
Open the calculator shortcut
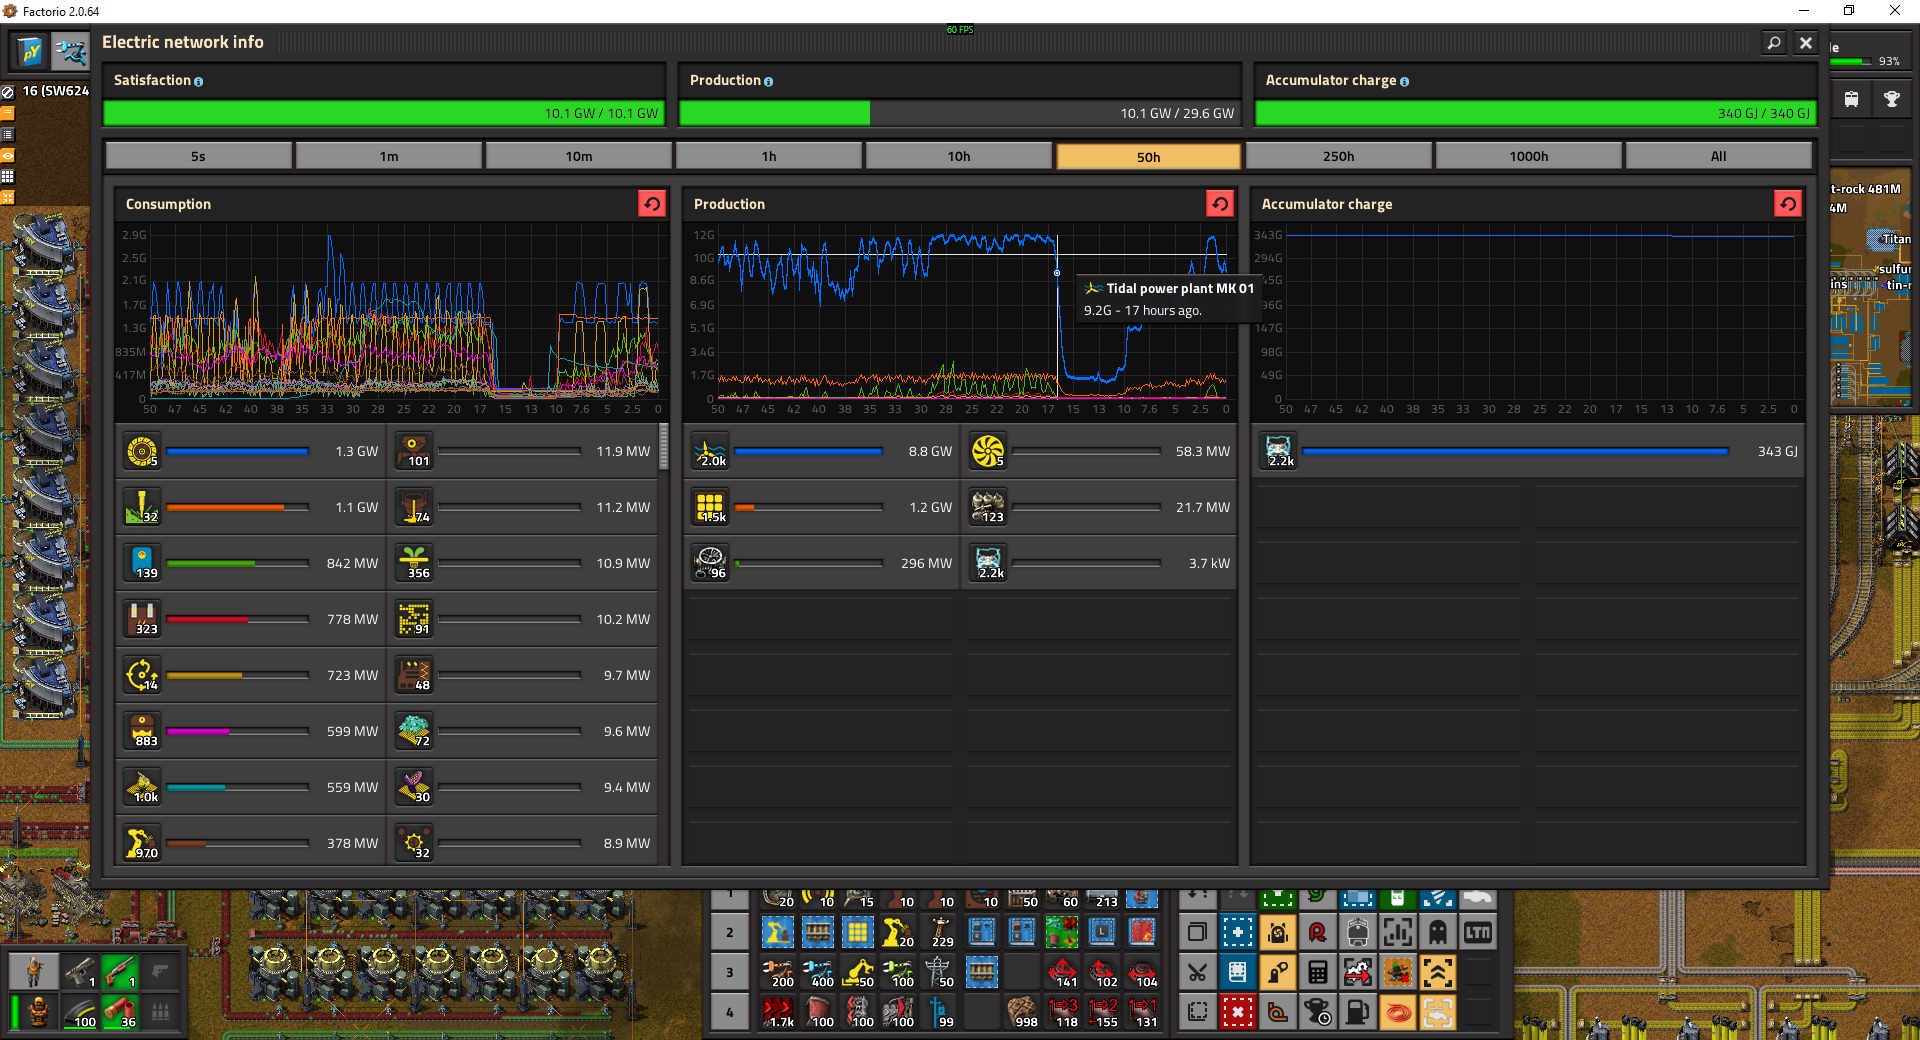(1317, 972)
